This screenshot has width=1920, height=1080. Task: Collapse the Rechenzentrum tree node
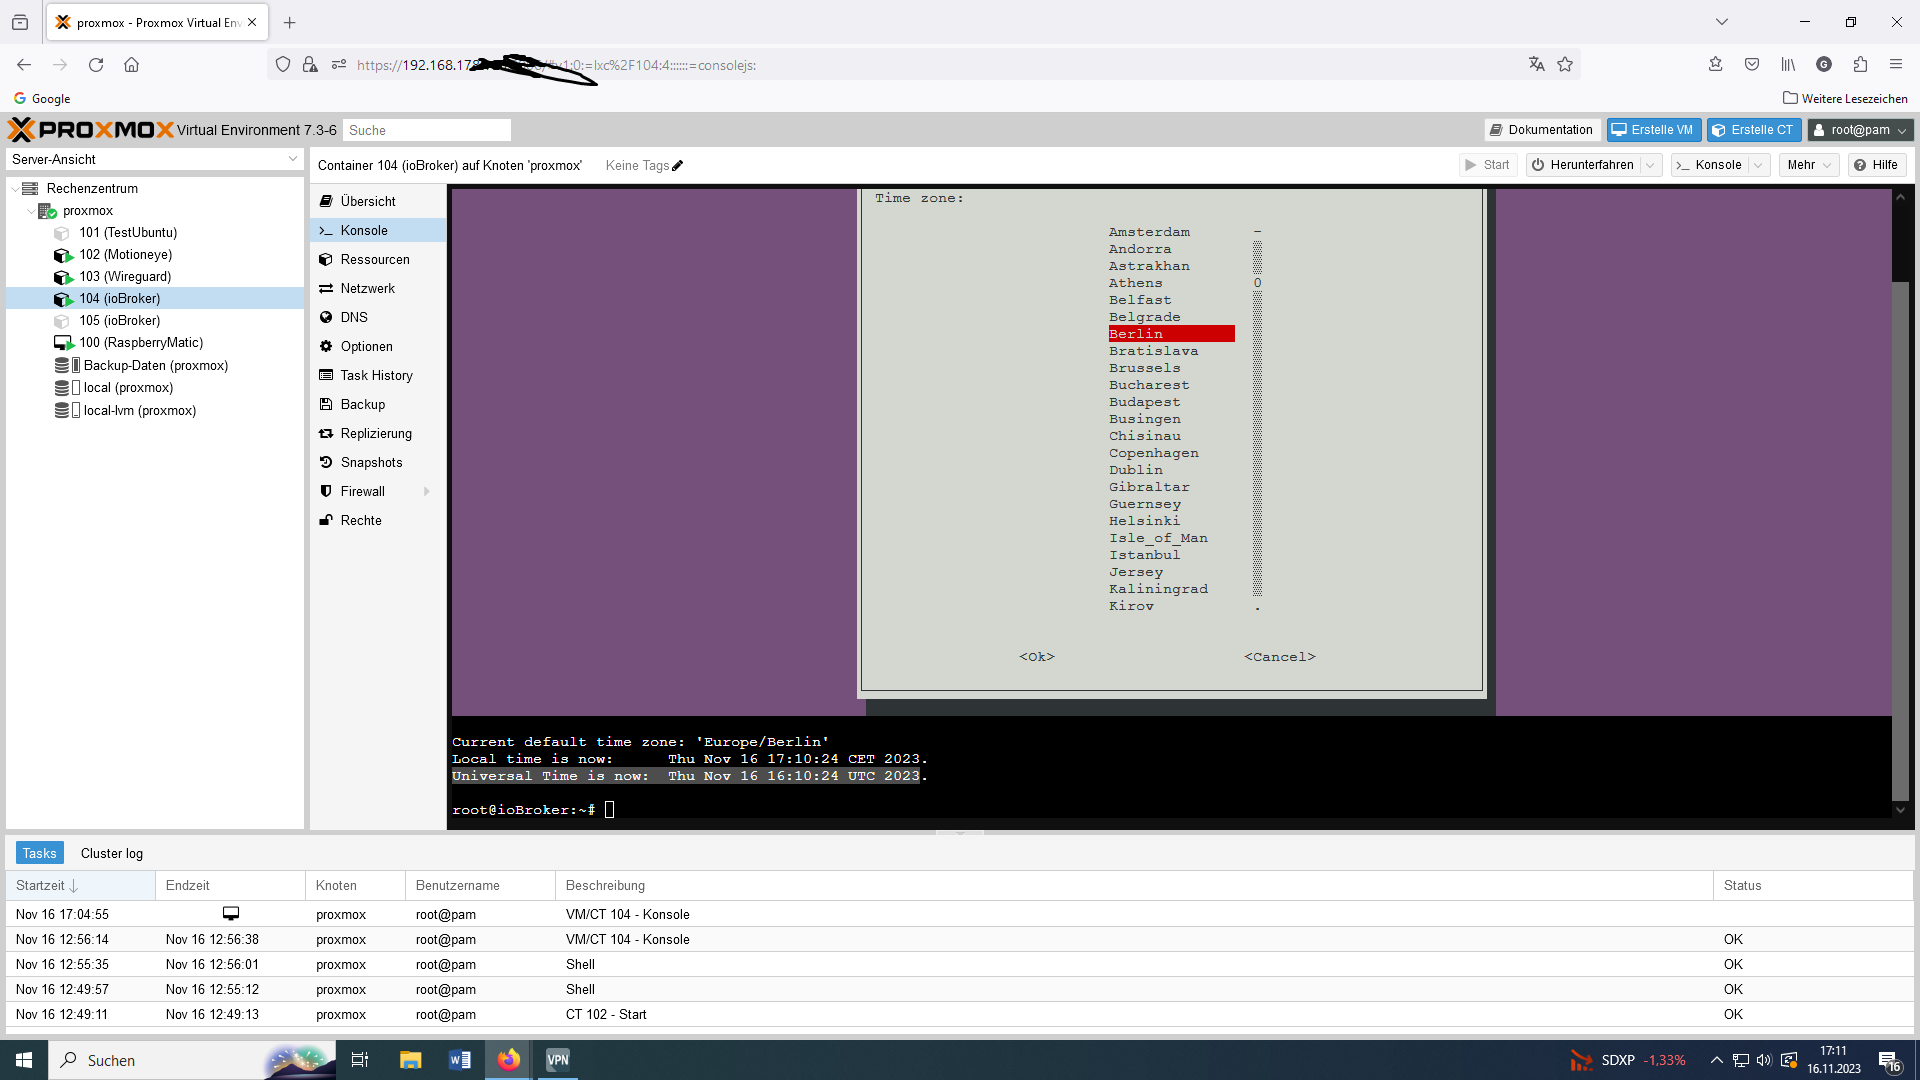pyautogui.click(x=15, y=189)
